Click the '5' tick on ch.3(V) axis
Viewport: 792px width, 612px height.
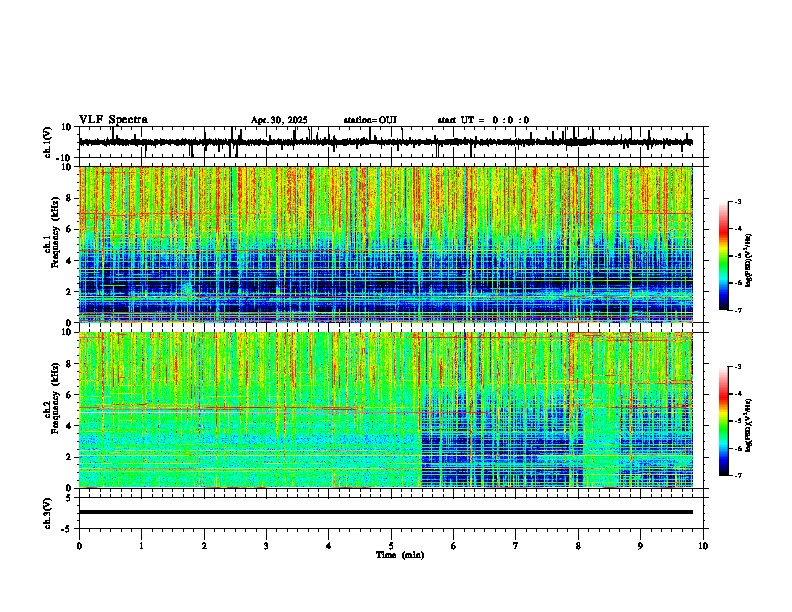coord(70,498)
